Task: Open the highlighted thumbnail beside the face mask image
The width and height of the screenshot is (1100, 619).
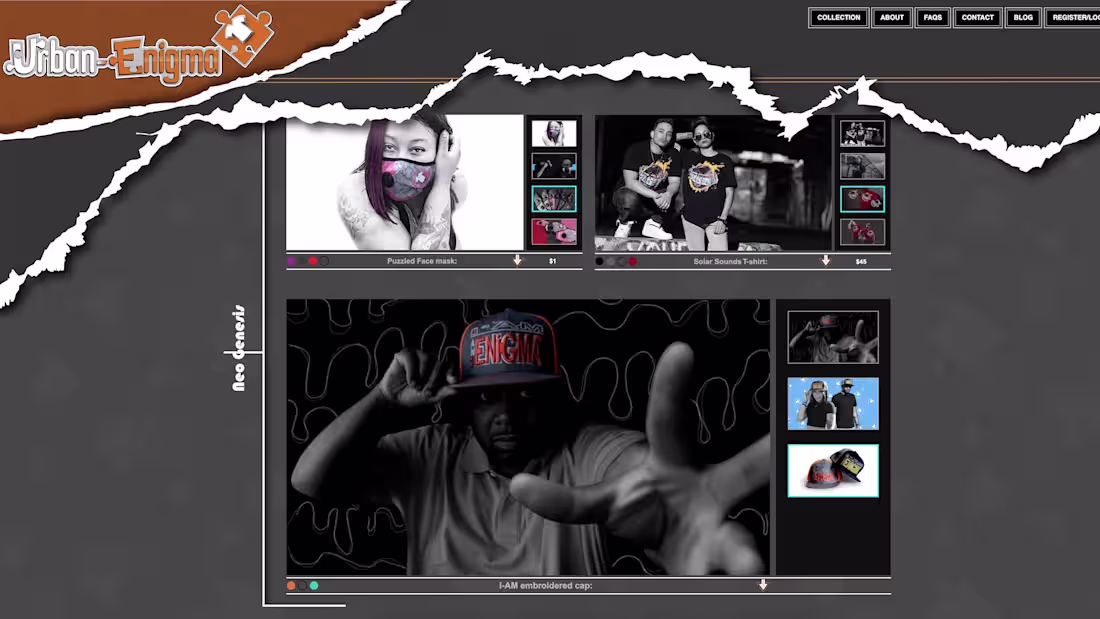Action: pos(554,199)
